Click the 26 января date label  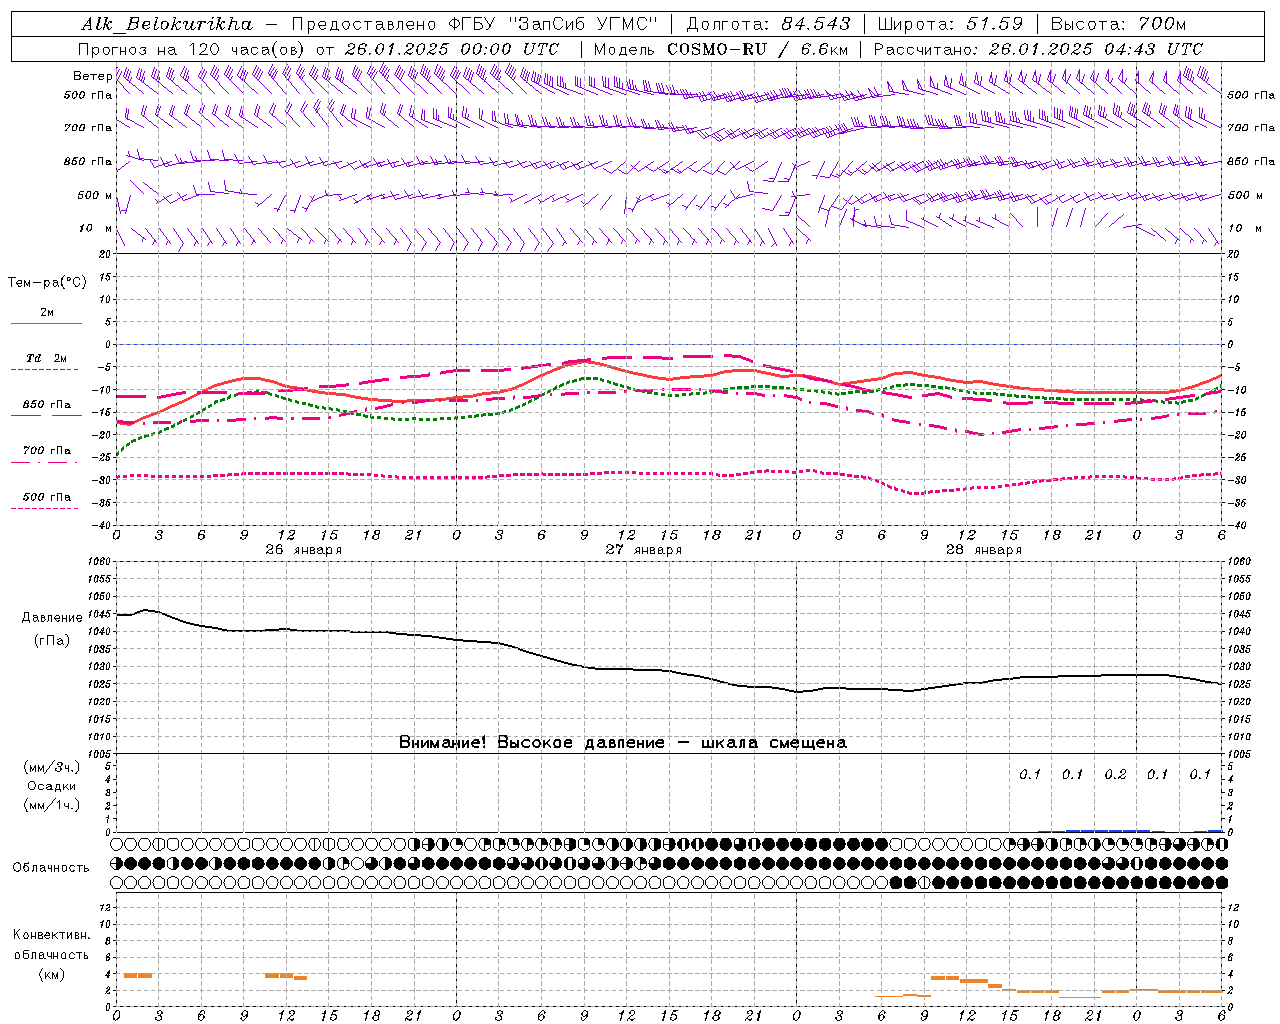(x=303, y=549)
